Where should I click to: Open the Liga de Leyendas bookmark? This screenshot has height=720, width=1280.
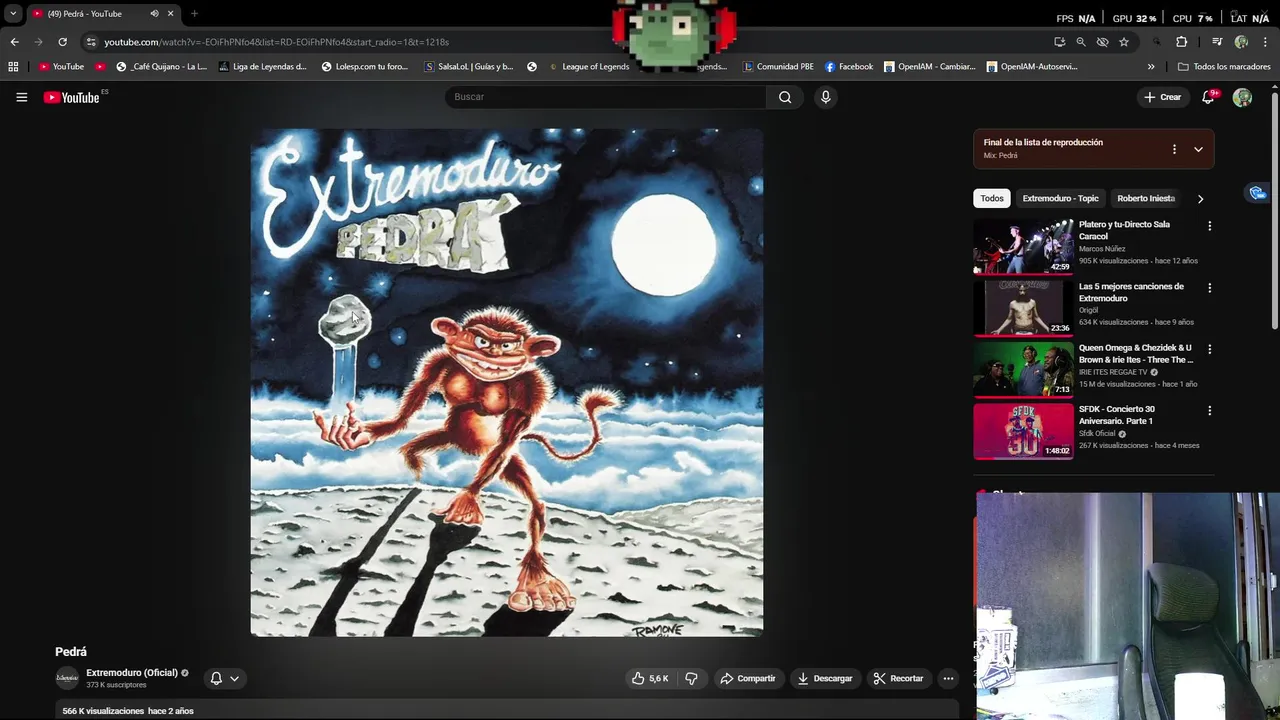coord(262,67)
